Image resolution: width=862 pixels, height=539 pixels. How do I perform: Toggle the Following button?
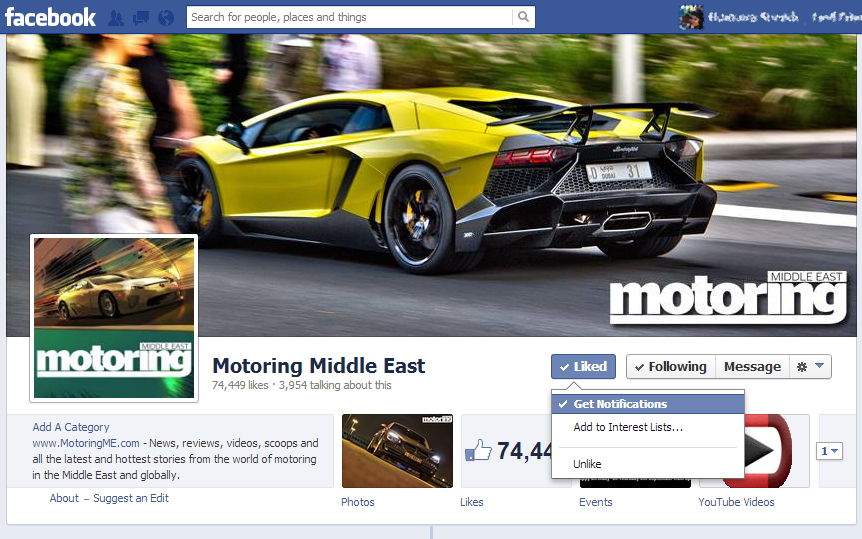[671, 367]
